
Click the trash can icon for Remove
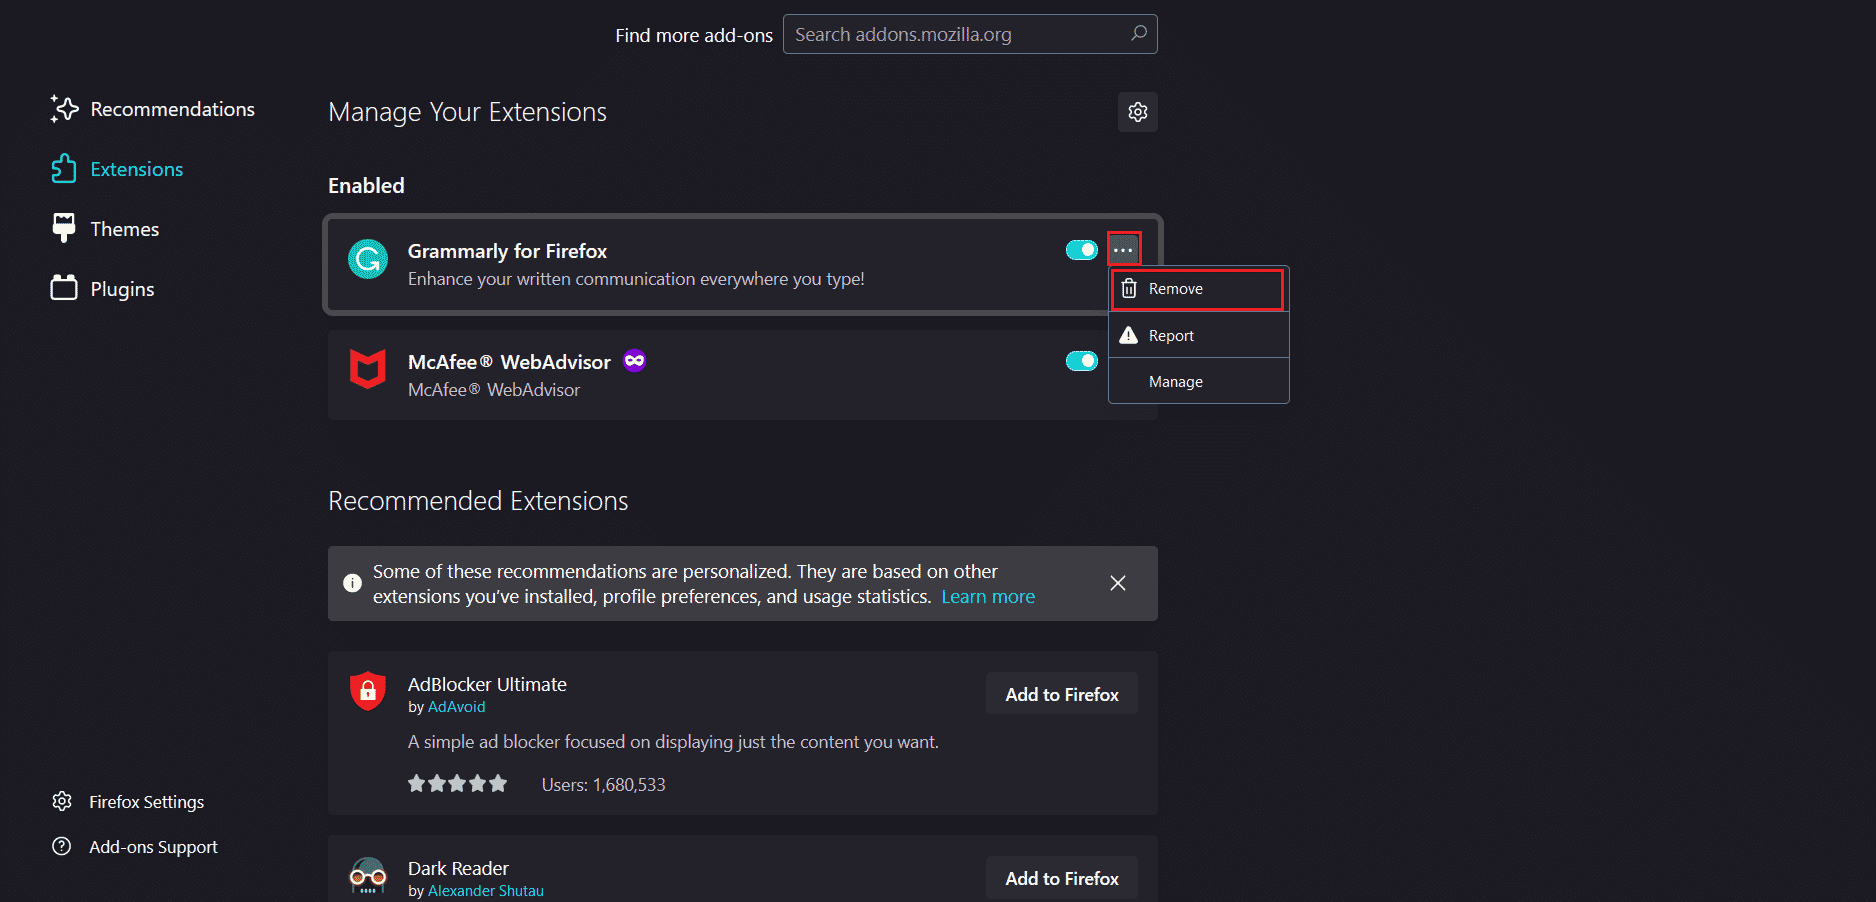pos(1129,288)
